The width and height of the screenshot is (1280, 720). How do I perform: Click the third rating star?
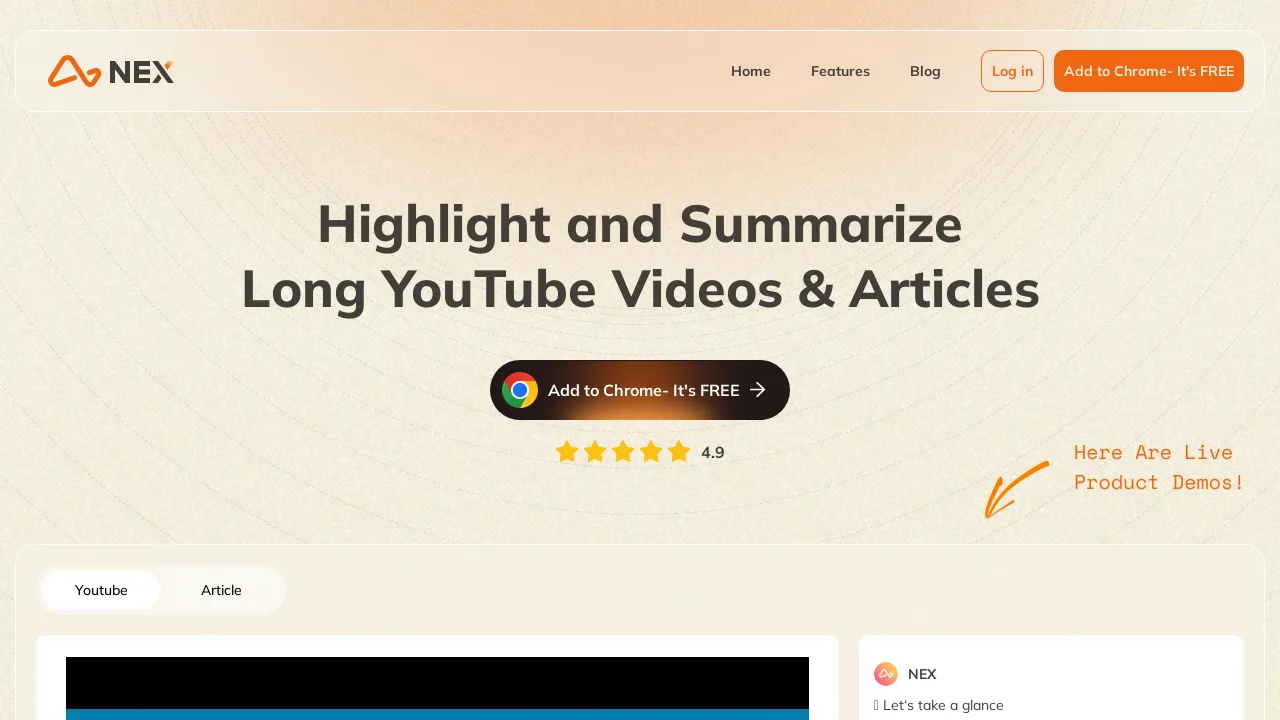click(623, 452)
